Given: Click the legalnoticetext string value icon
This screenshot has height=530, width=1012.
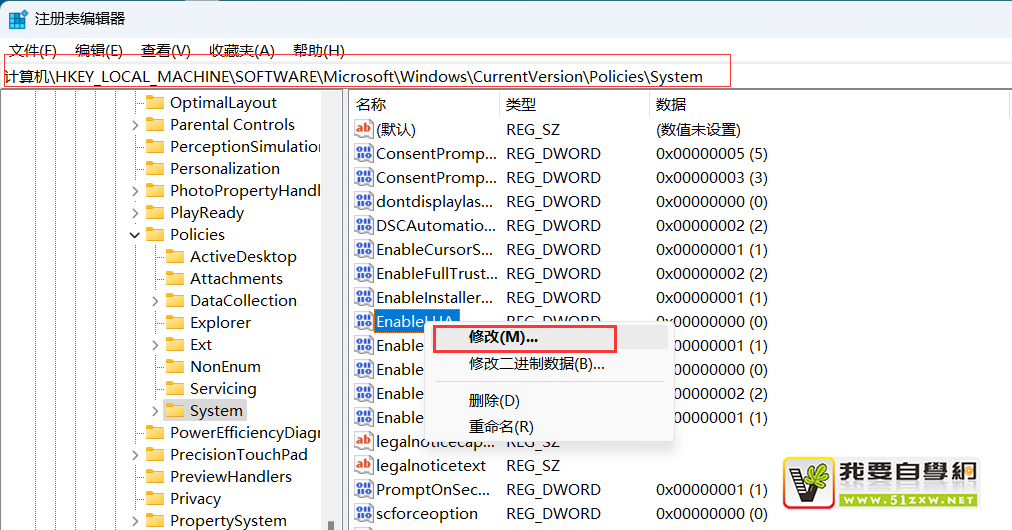Looking at the screenshot, I should 364,466.
